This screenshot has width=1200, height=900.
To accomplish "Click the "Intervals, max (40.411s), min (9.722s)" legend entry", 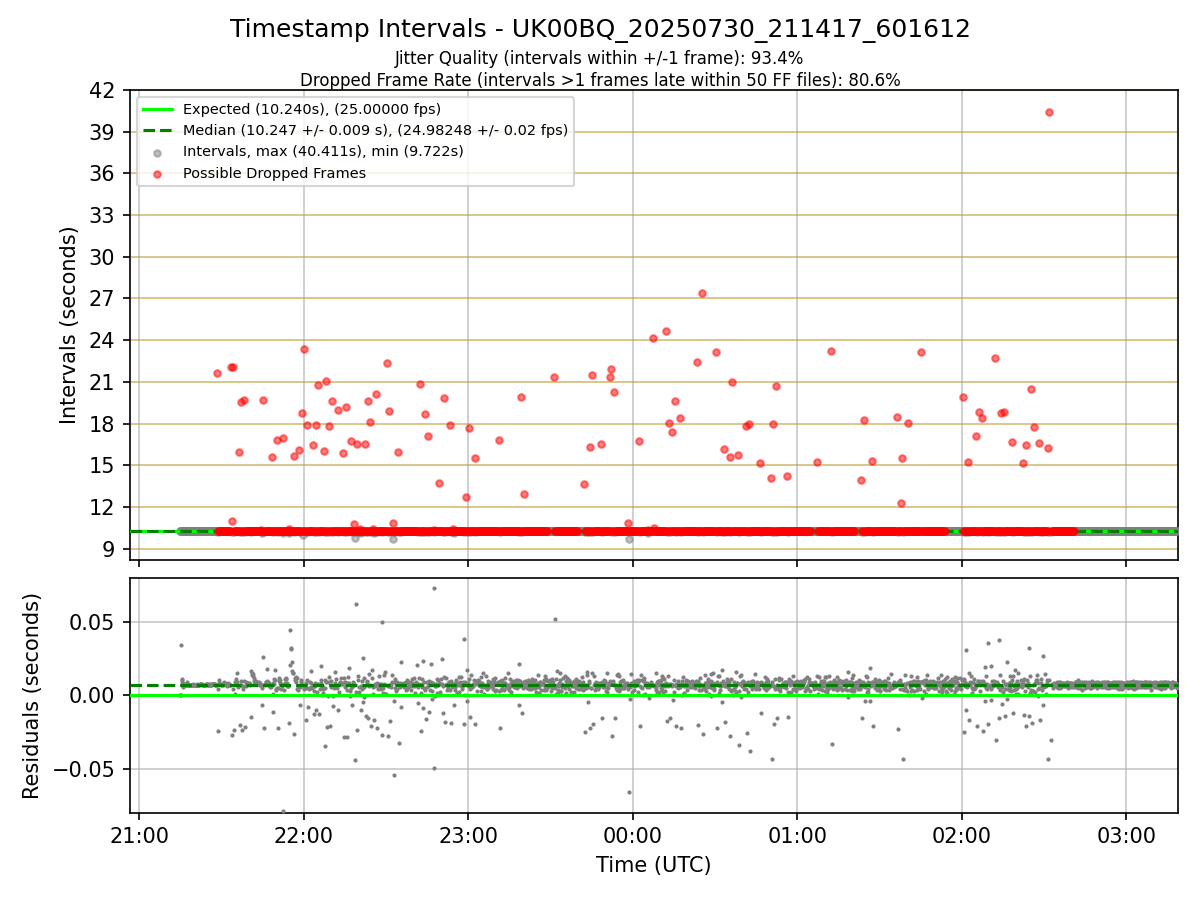I will click(x=323, y=151).
